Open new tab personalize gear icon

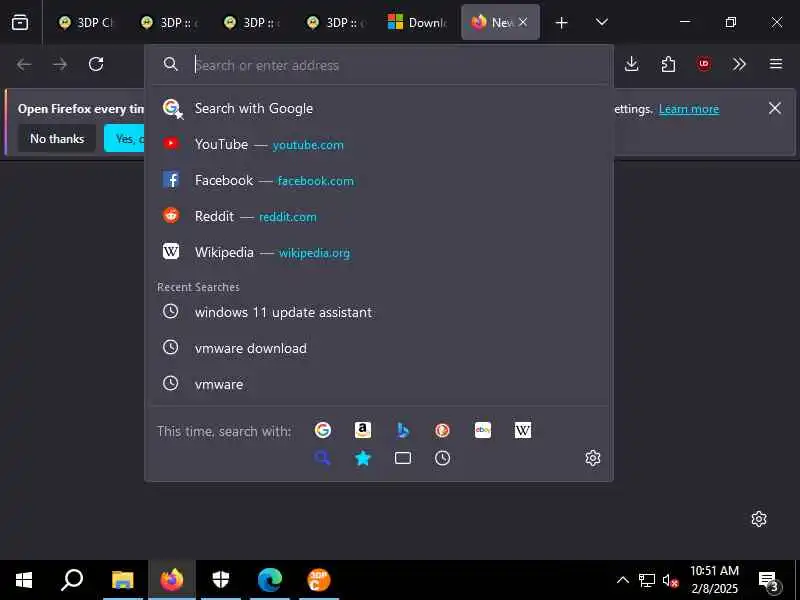click(759, 519)
